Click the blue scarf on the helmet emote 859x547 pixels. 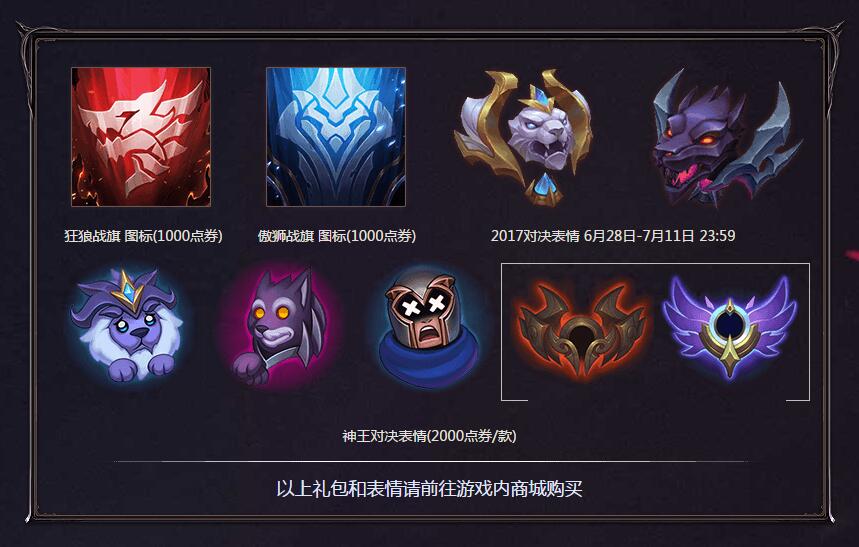(x=430, y=359)
